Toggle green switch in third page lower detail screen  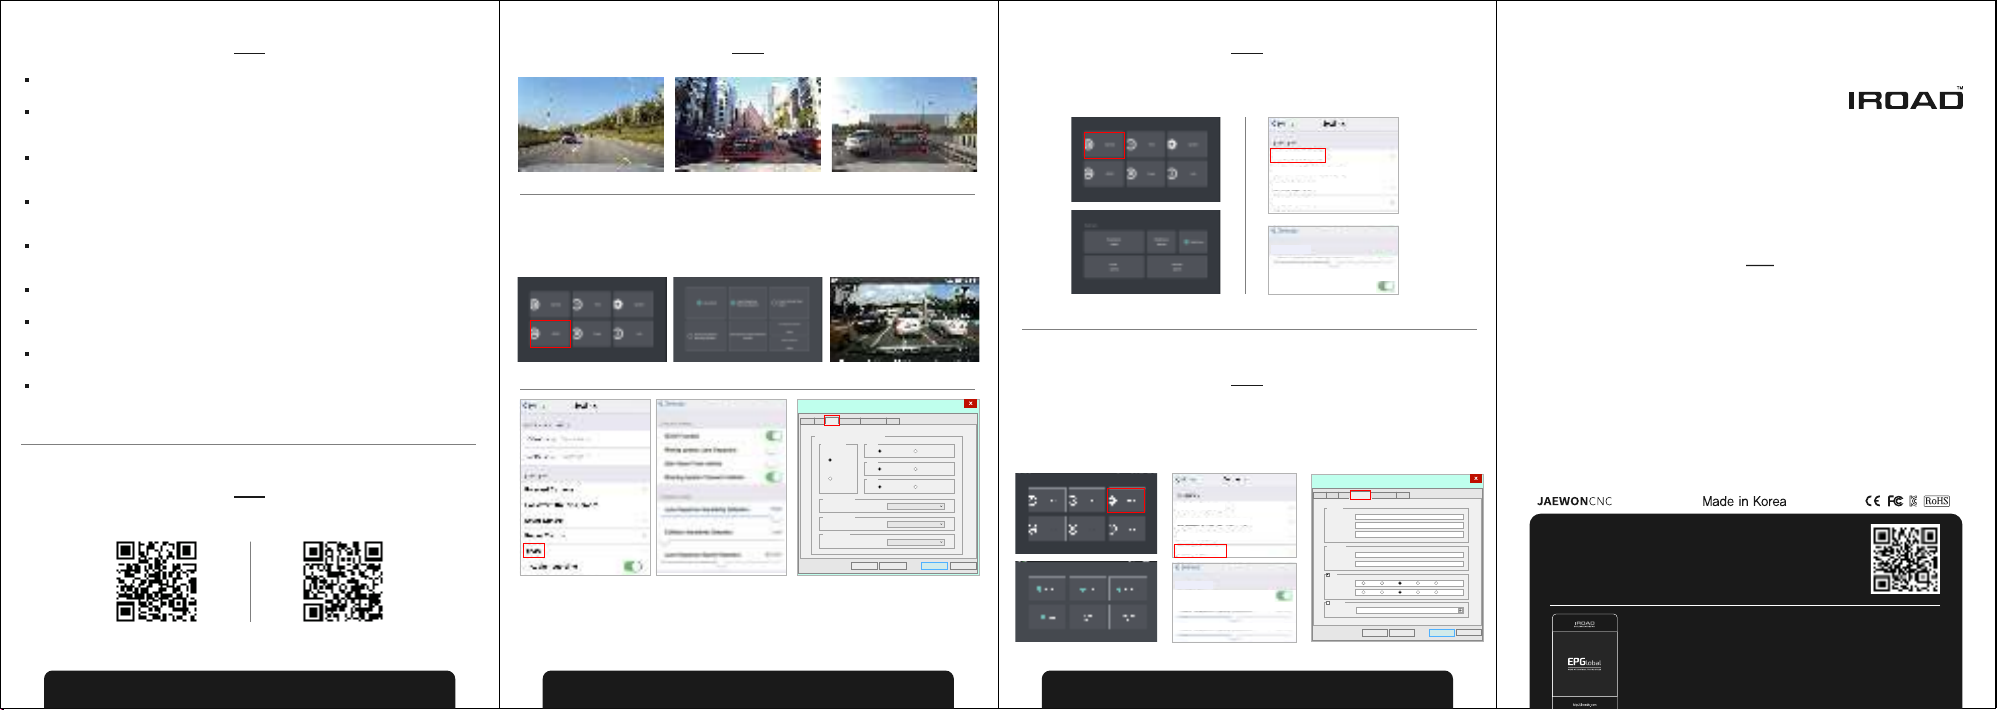pyautogui.click(x=1284, y=595)
